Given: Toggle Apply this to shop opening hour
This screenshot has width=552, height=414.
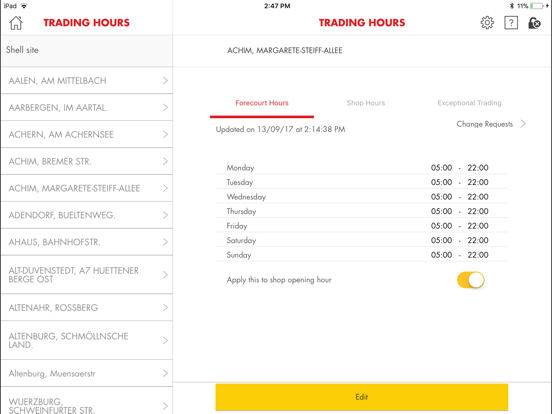Looking at the screenshot, I should coord(471,280).
